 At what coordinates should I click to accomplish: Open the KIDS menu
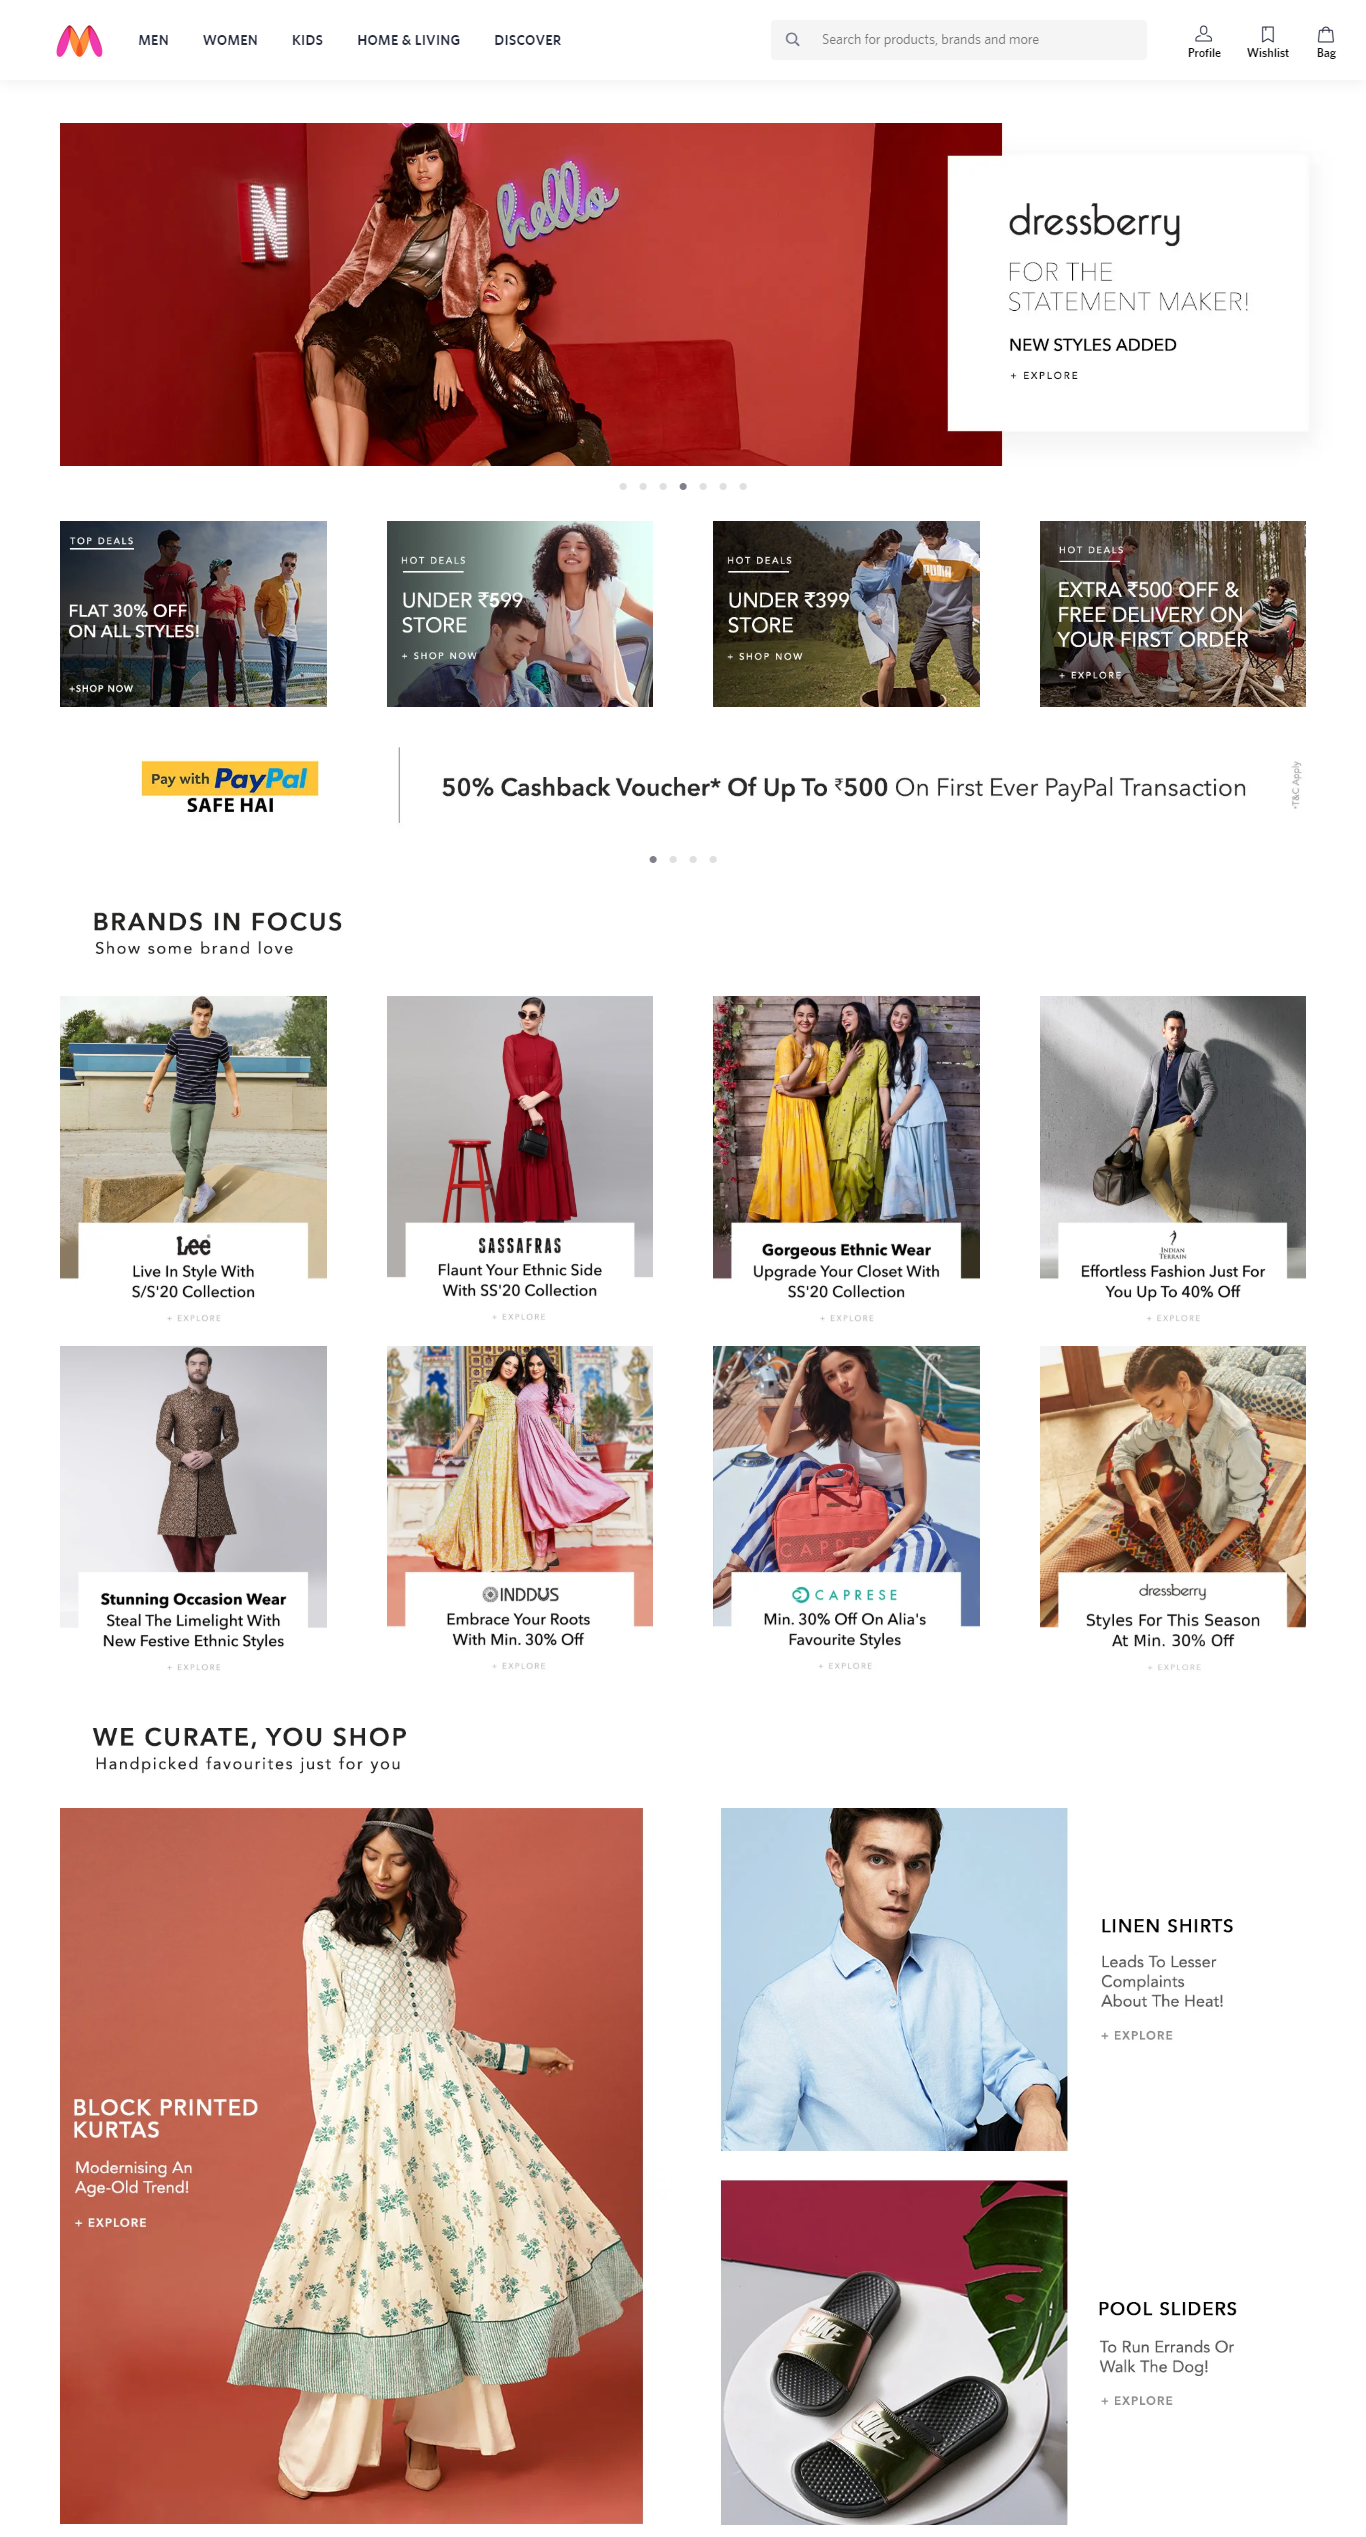[307, 40]
